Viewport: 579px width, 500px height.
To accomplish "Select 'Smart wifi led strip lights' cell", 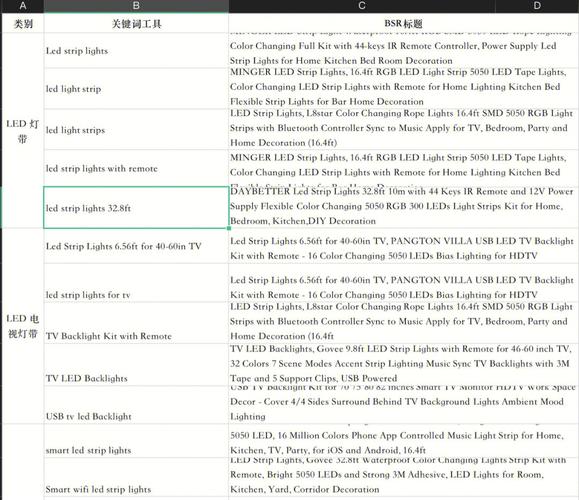I will (x=136, y=477).
